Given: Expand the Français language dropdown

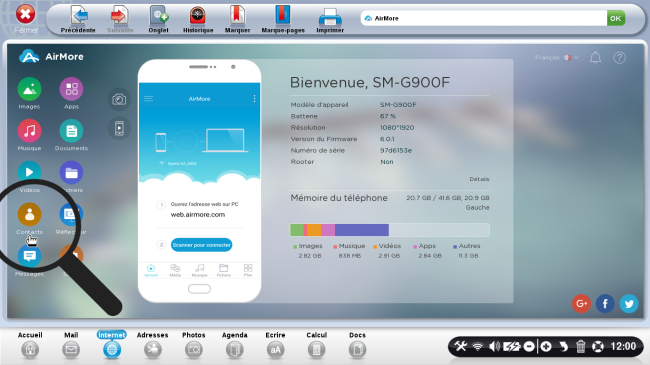Looking at the screenshot, I should point(557,58).
